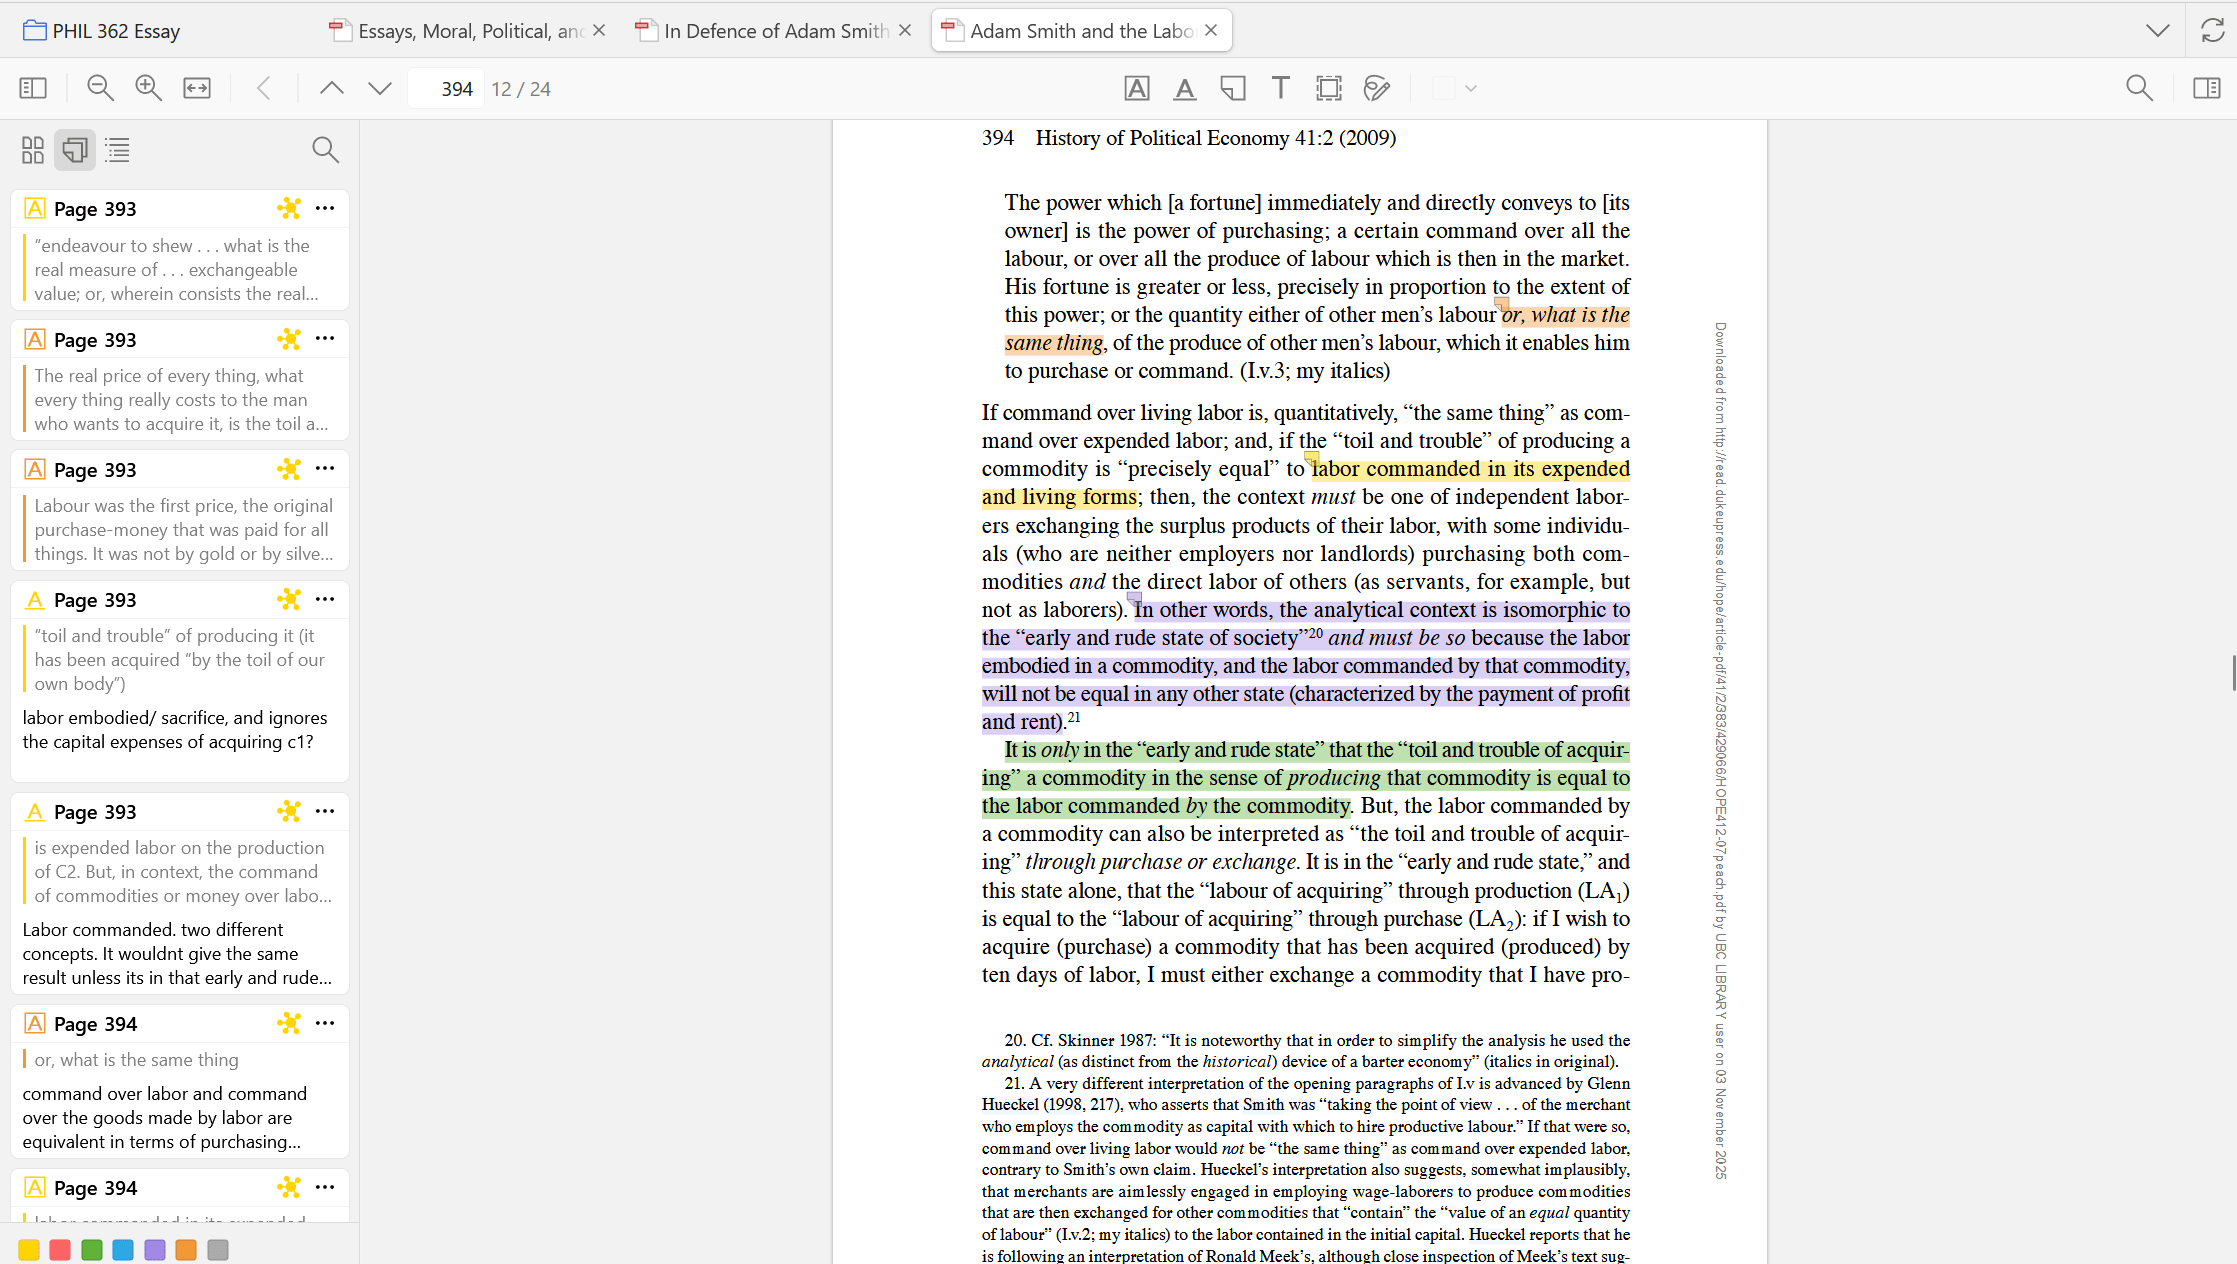
Task: Show outline view in sidebar
Action: (x=118, y=150)
